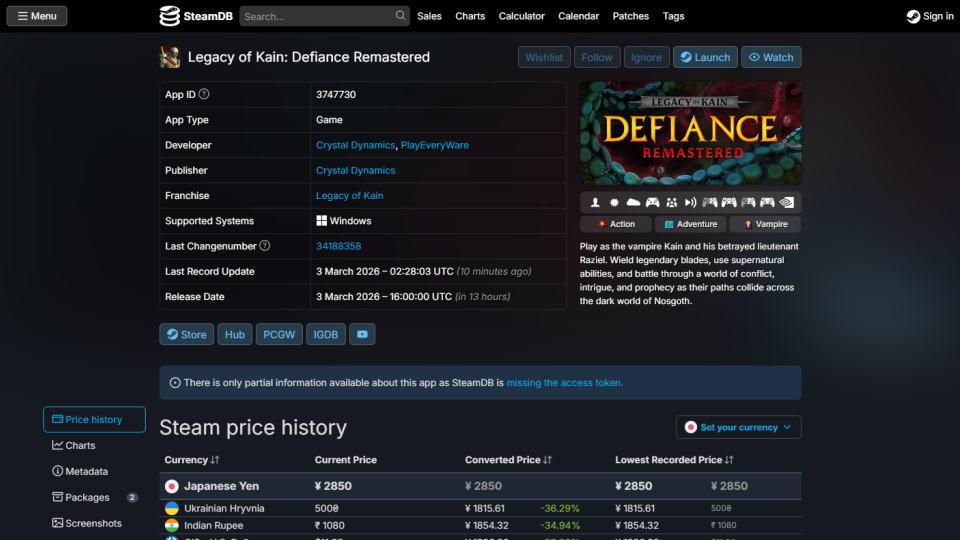Open the hamburger Menu button
Viewport: 960px width, 540px height.
36,16
